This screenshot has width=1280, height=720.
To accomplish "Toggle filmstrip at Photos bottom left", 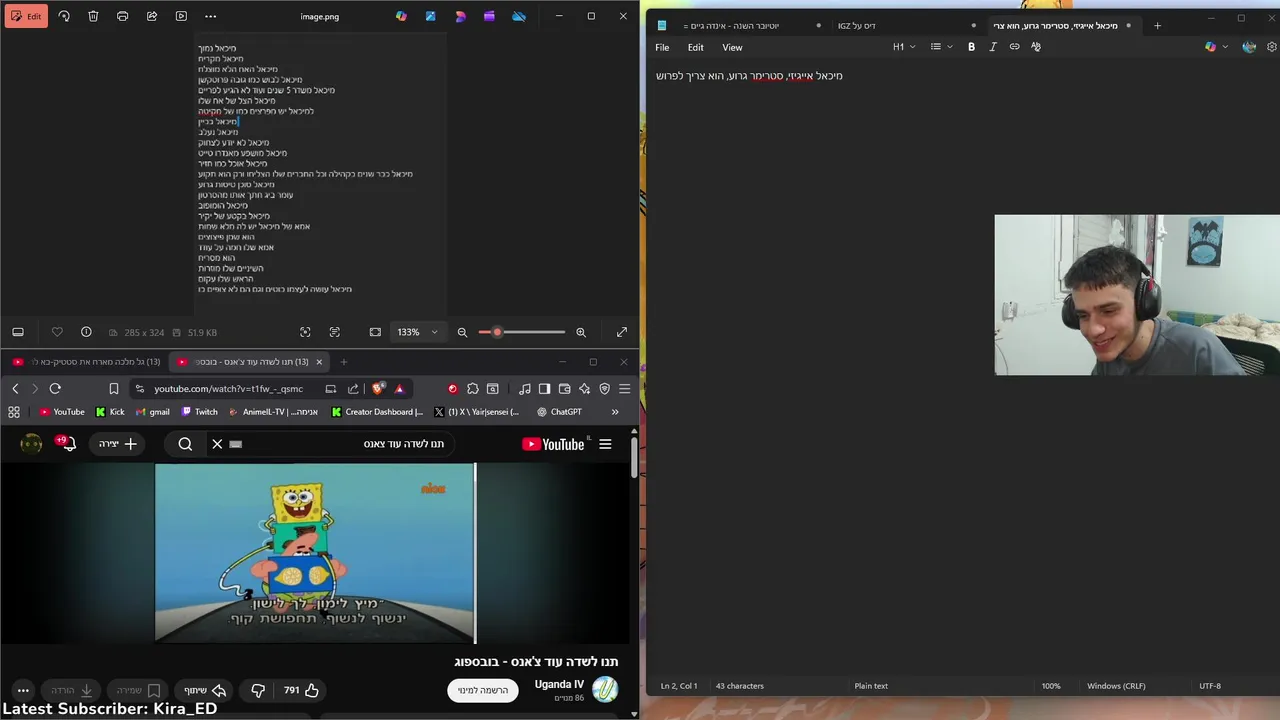I will click(x=18, y=332).
